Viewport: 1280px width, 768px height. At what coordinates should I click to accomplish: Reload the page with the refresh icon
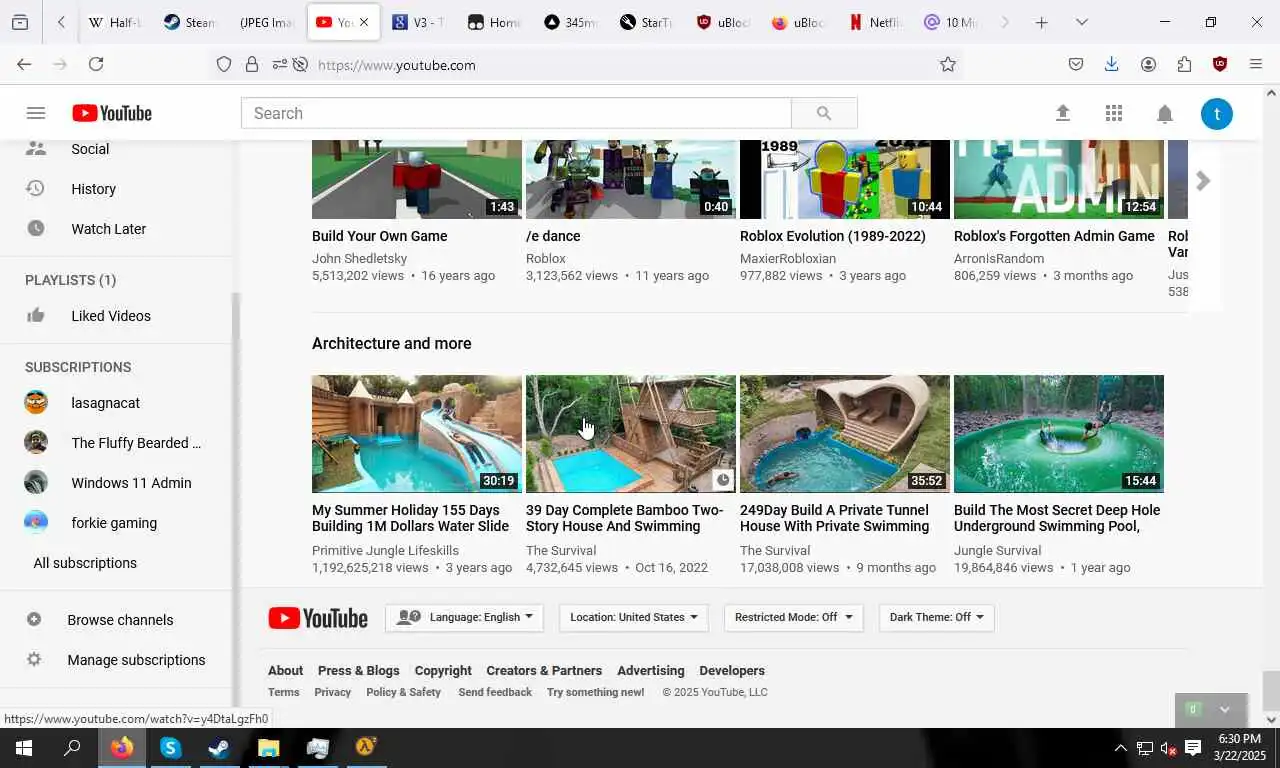coord(96,64)
